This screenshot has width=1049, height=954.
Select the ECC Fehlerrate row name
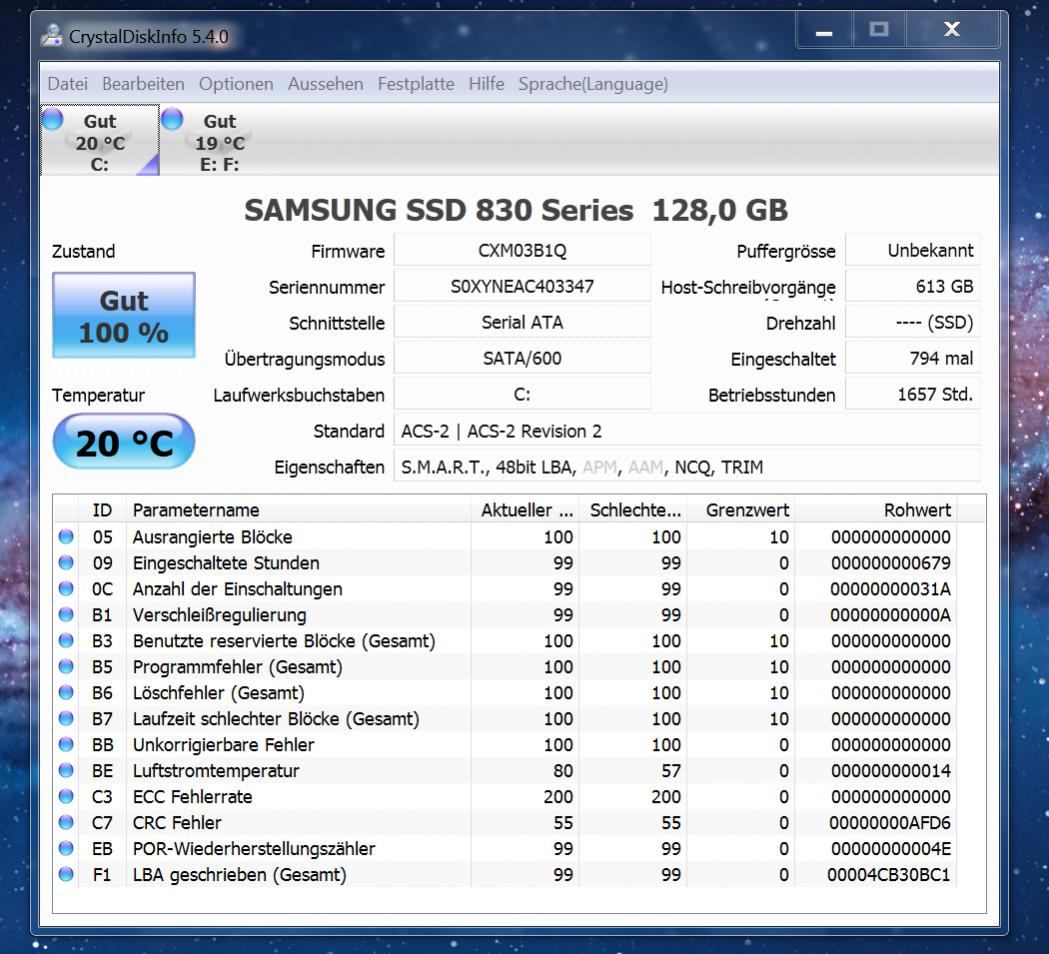[192, 796]
